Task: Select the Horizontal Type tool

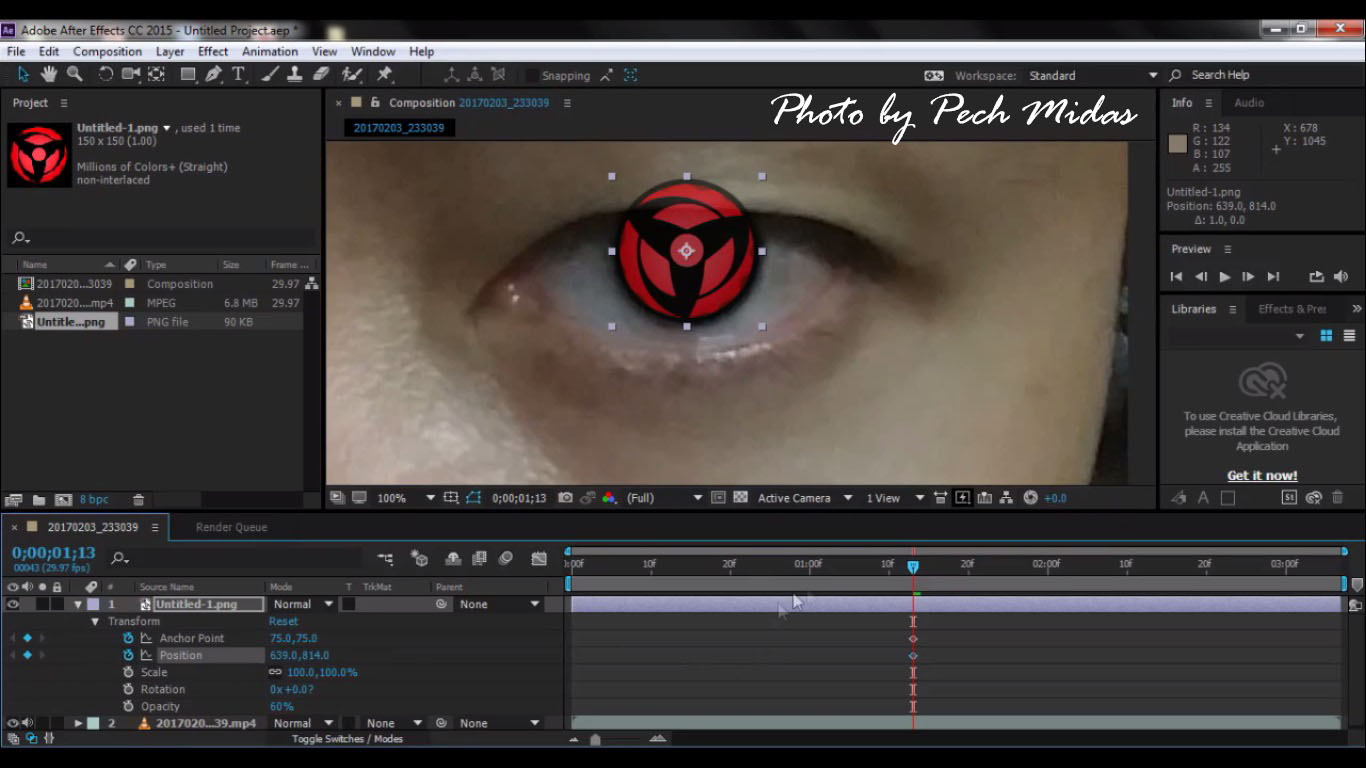Action: [x=238, y=74]
